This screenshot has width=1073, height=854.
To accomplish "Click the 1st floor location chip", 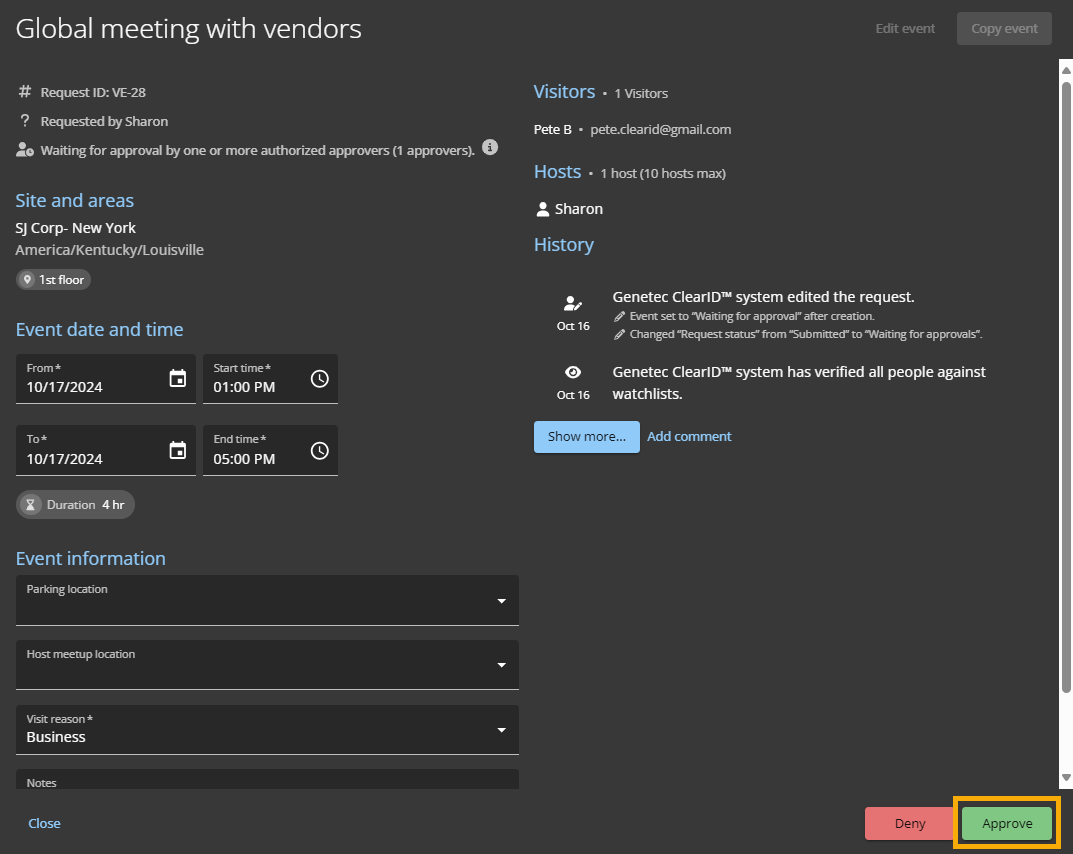I will [x=53, y=280].
